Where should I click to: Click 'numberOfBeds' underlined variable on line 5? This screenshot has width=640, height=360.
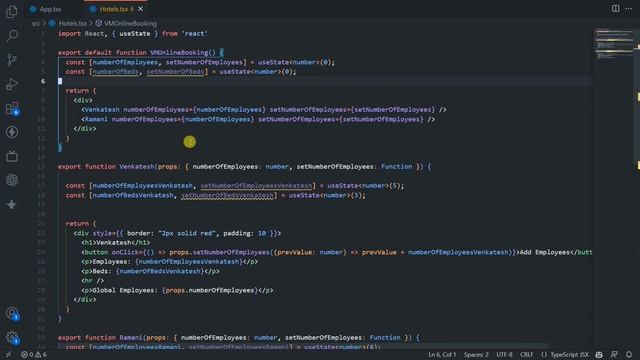116,72
